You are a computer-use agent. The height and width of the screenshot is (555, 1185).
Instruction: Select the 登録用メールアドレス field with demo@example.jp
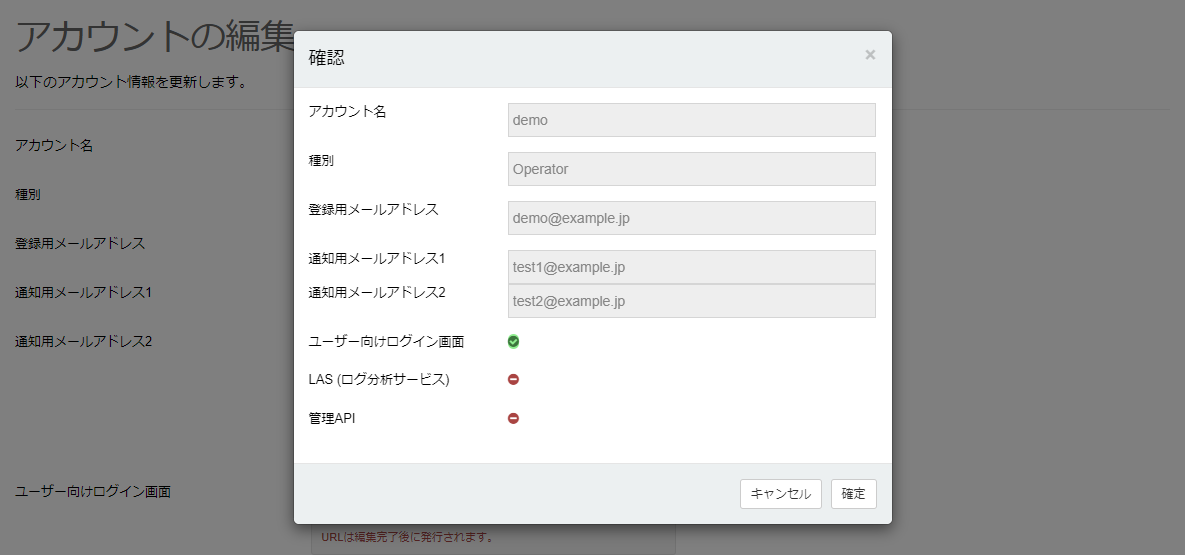pos(691,218)
